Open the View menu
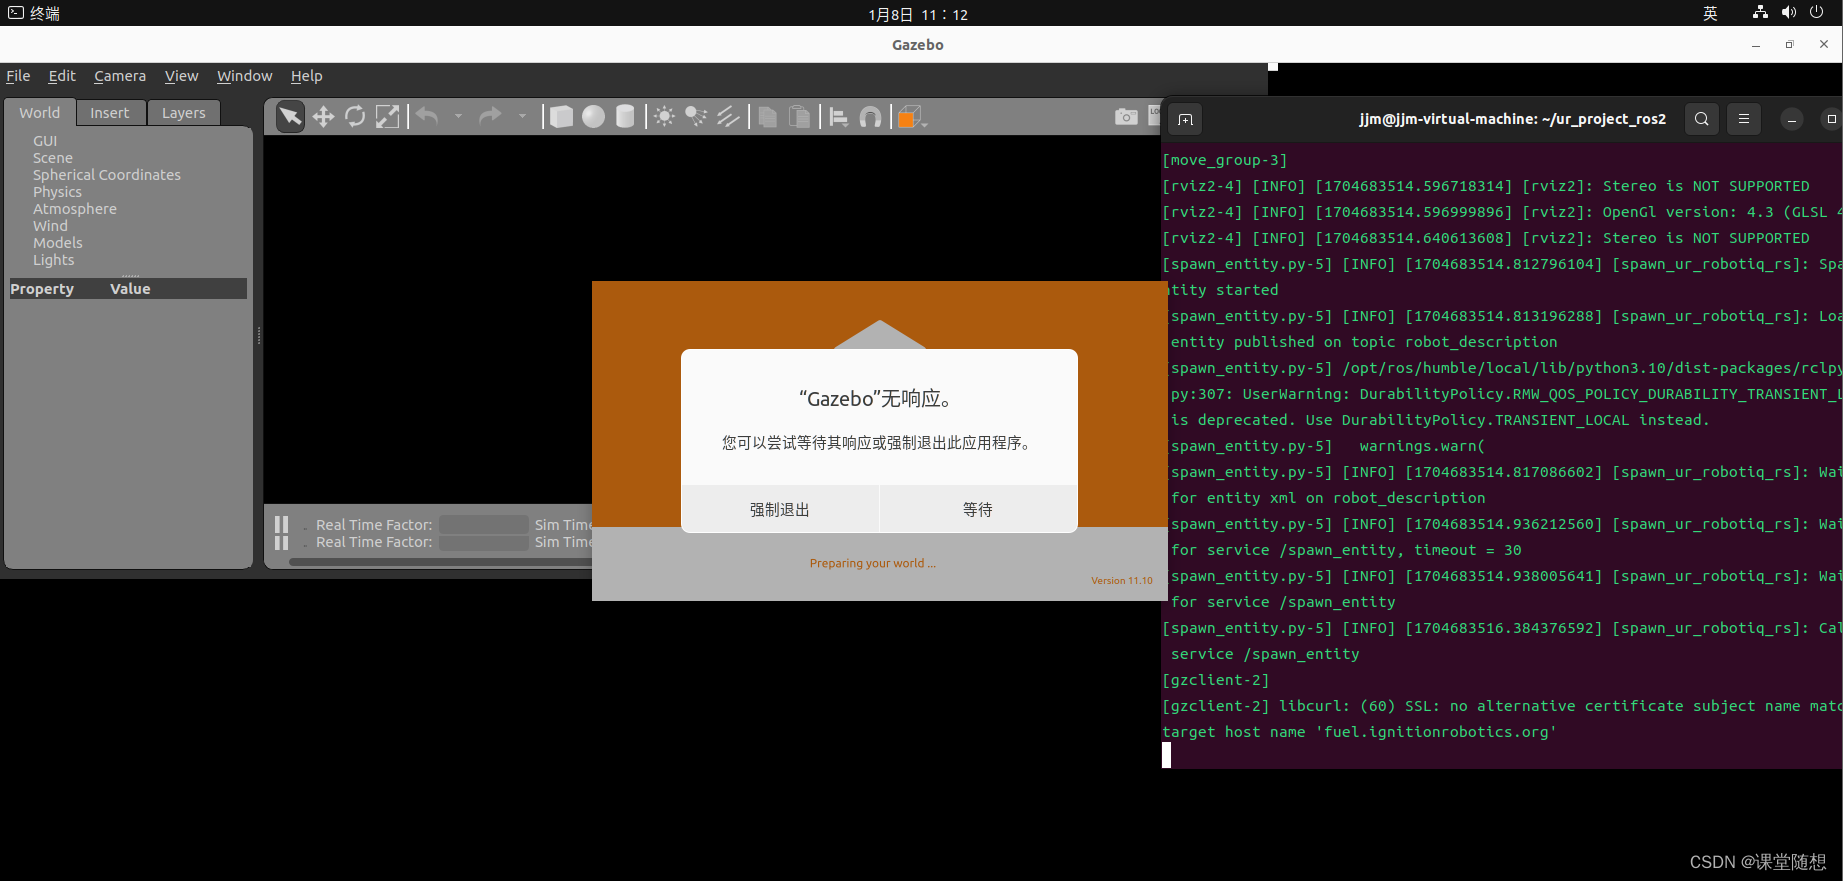 181,76
